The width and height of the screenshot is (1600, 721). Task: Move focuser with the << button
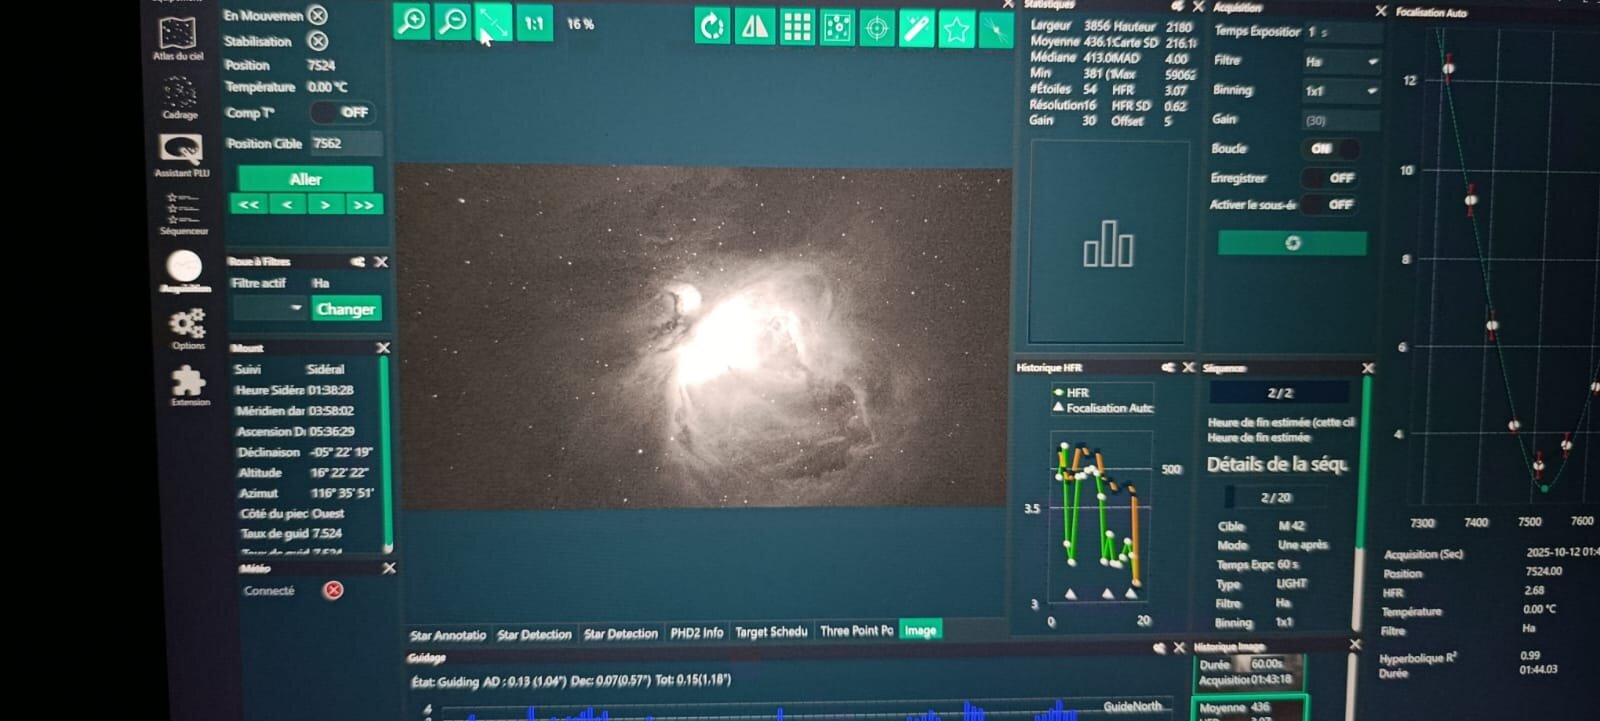point(248,204)
